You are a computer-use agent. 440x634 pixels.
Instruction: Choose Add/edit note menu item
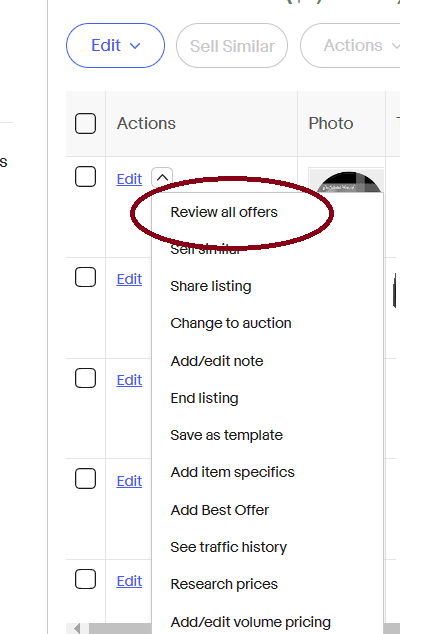point(217,361)
